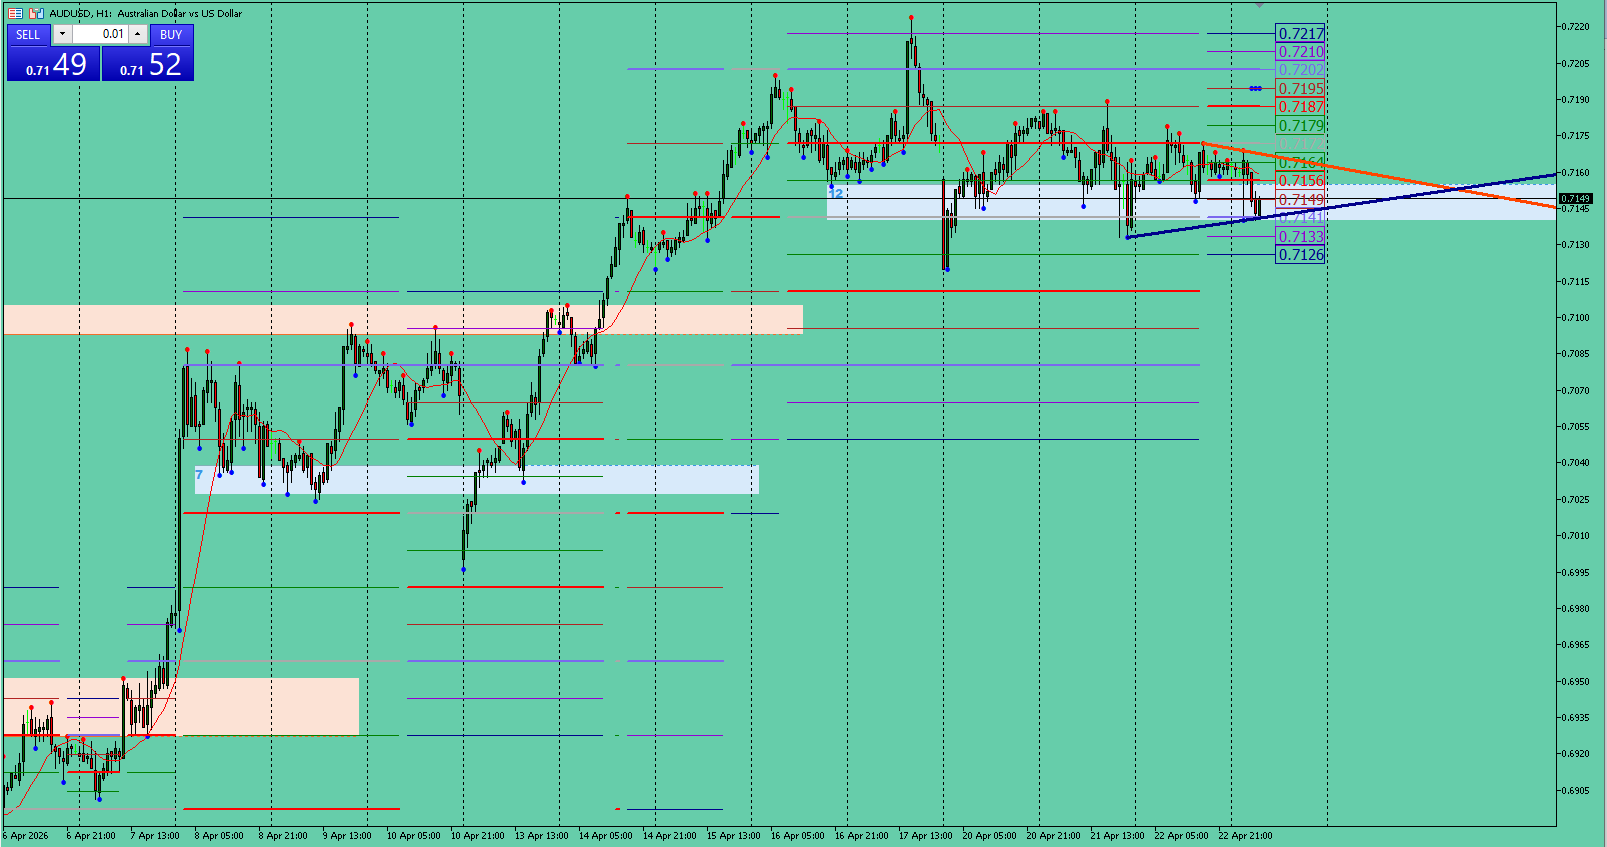Select the 0.7126 price level label

(x=1301, y=254)
